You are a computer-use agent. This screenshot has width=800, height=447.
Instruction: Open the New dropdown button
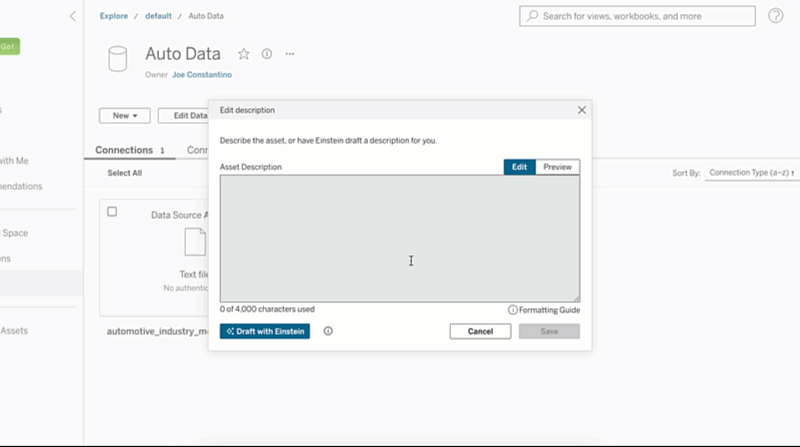pyautogui.click(x=124, y=116)
